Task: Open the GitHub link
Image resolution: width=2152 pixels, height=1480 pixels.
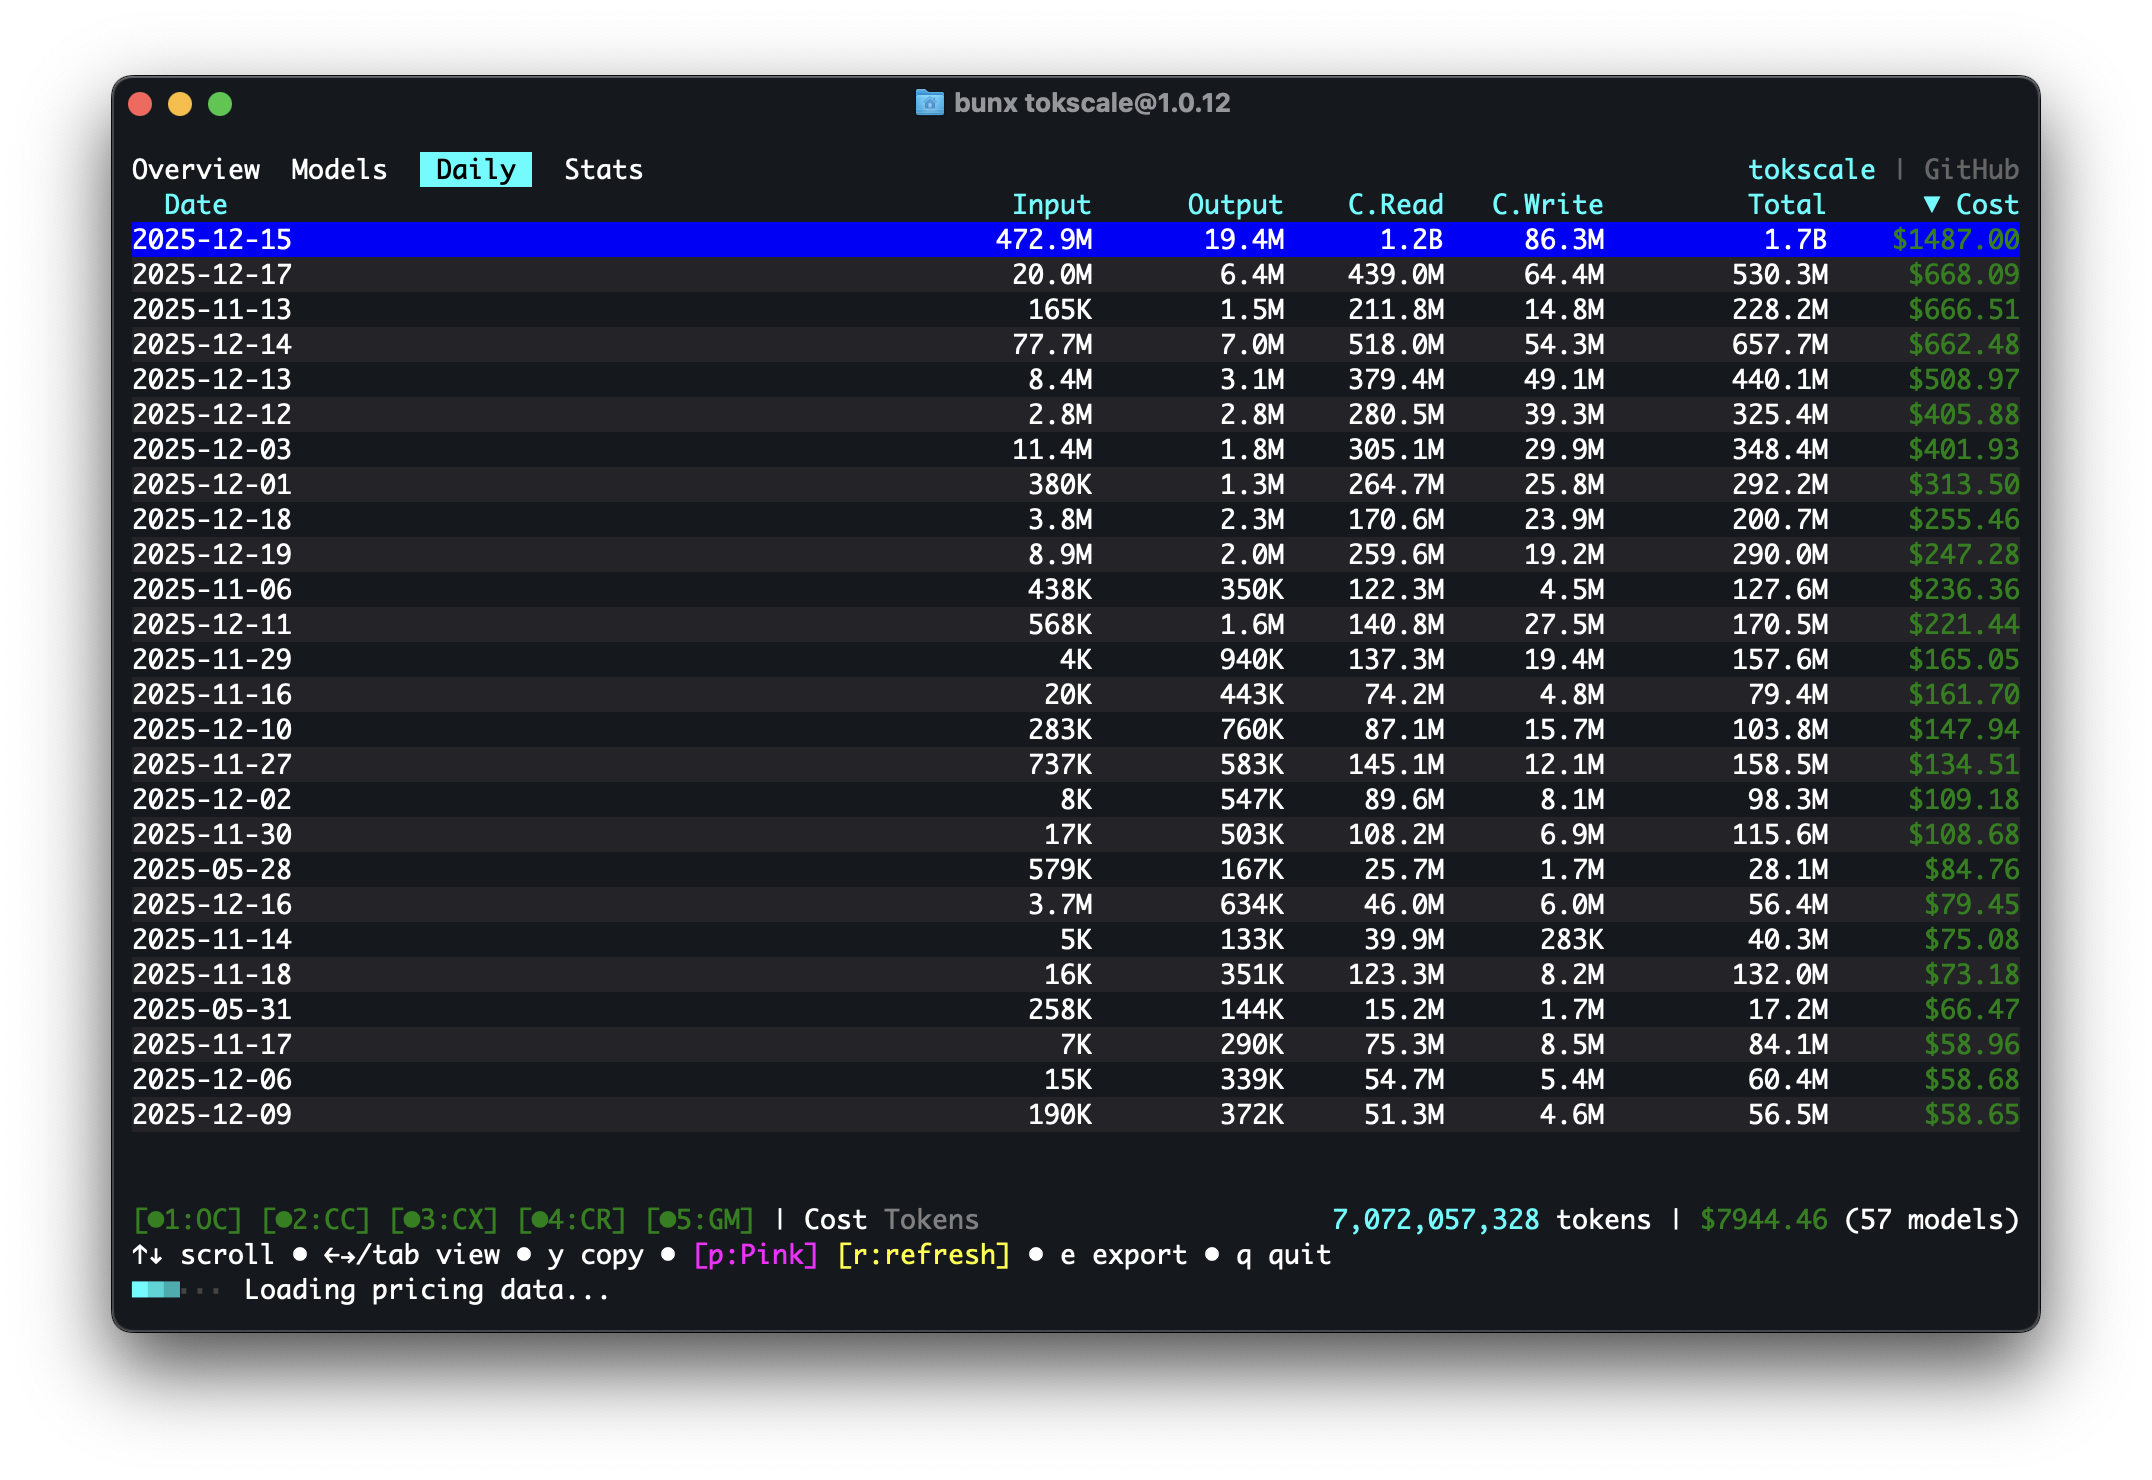Action: [1970, 169]
